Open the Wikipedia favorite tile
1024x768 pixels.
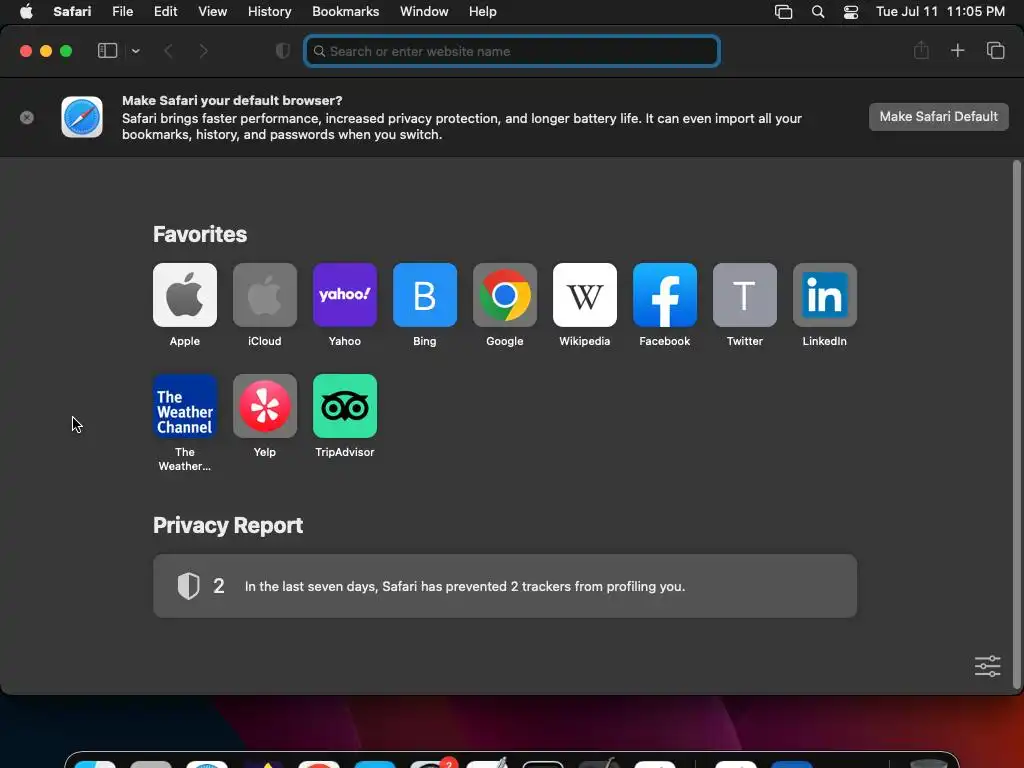584,295
